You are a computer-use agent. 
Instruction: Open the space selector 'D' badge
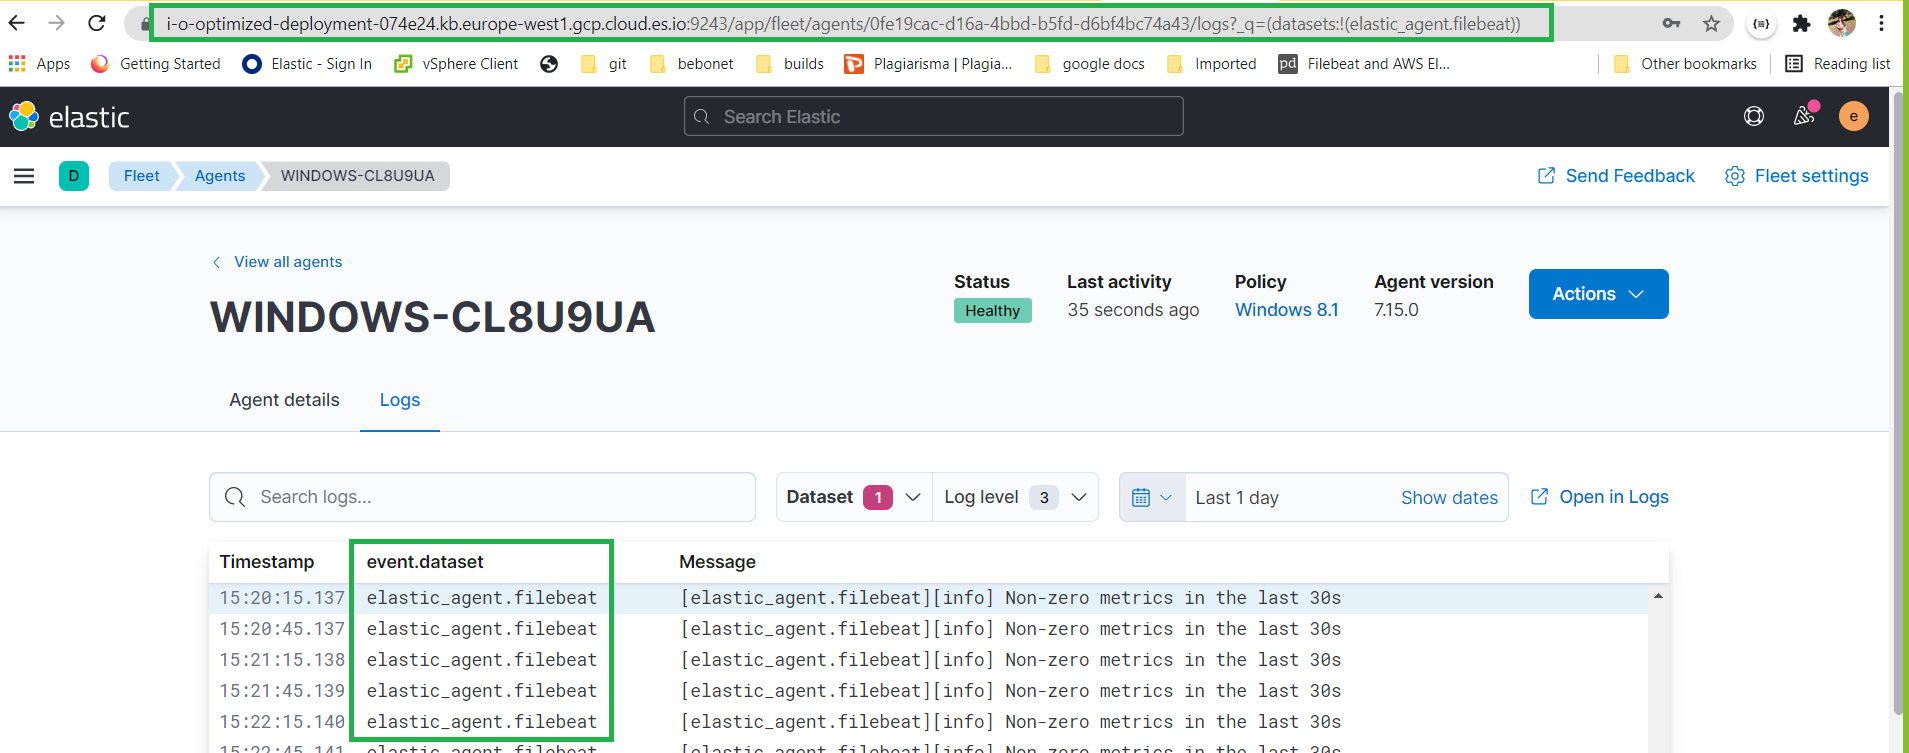74,176
